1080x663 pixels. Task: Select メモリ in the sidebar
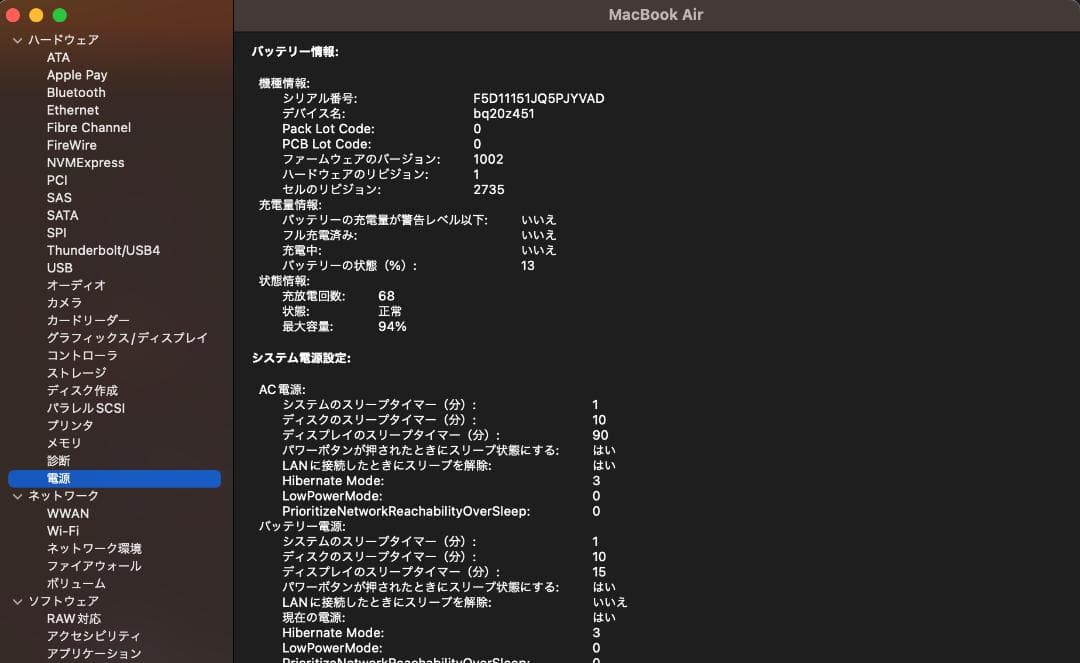pos(64,443)
